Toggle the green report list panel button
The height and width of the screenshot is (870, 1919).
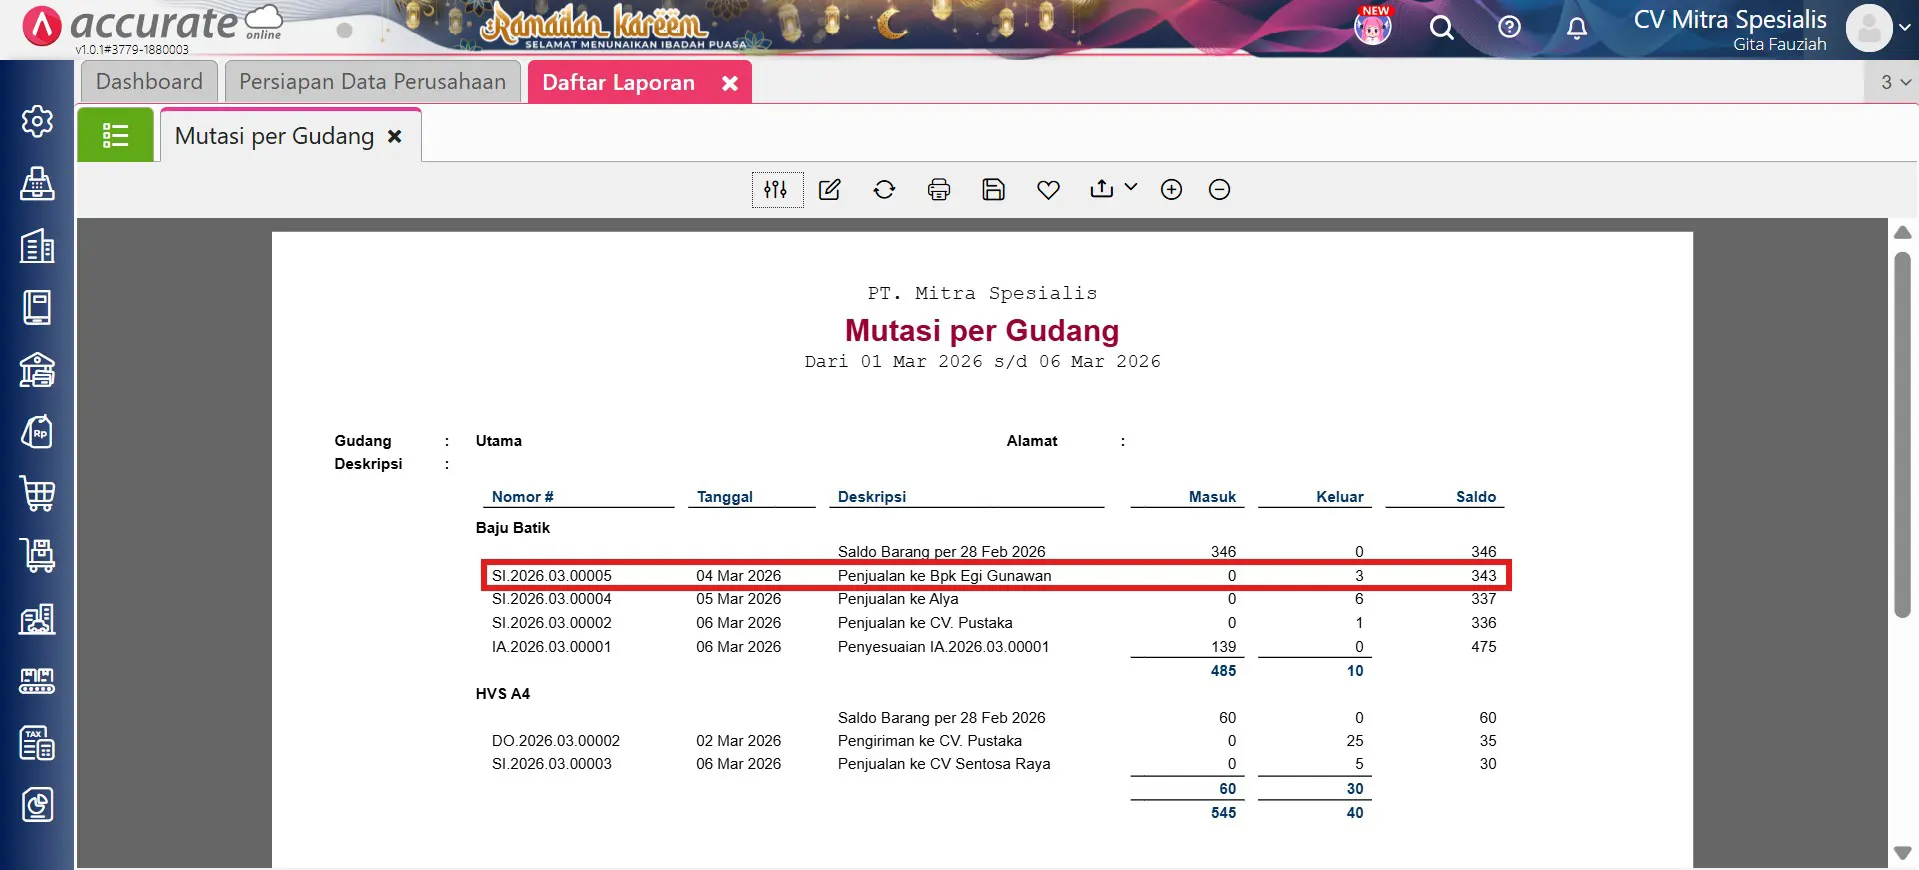[115, 135]
